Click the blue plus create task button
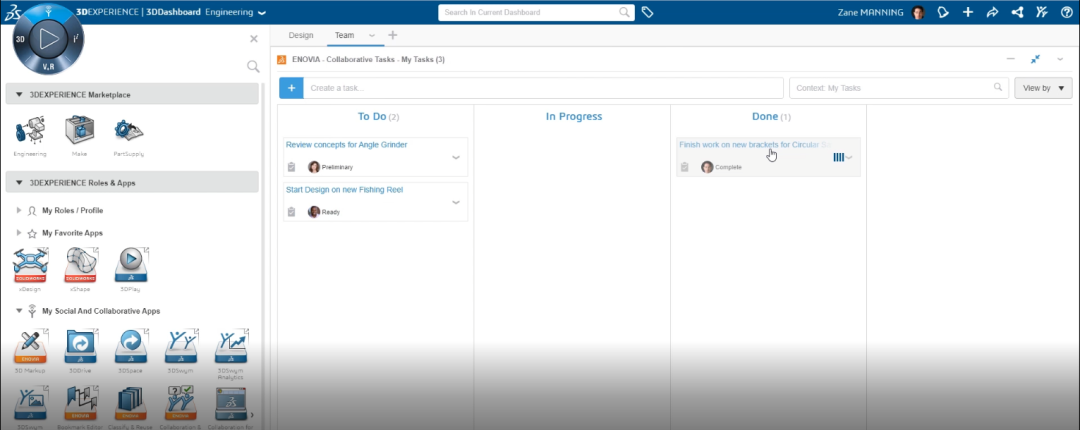Screen dimensions: 1080x430 pyautogui.click(x=291, y=88)
